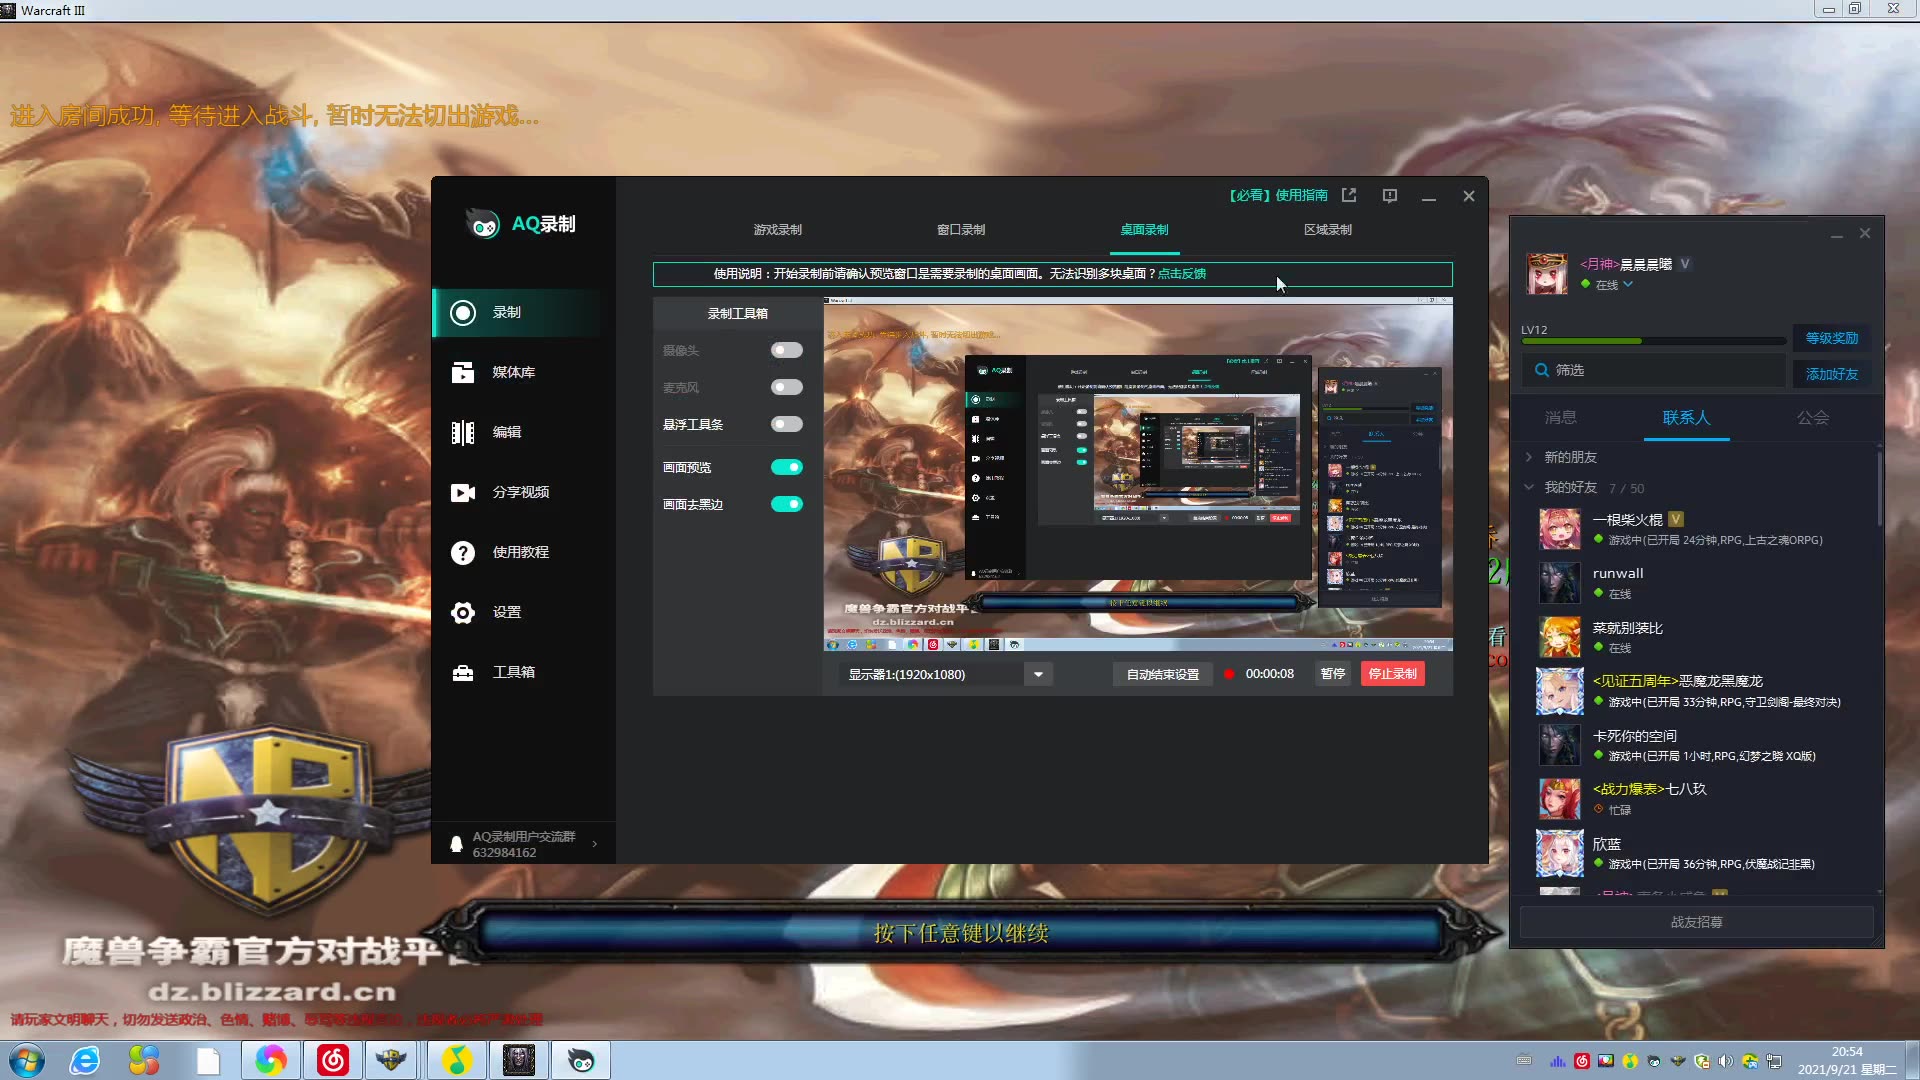Viewport: 1920px width, 1080px height.
Task: Click avatar of 一根柴火棍
Action: coord(1559,529)
